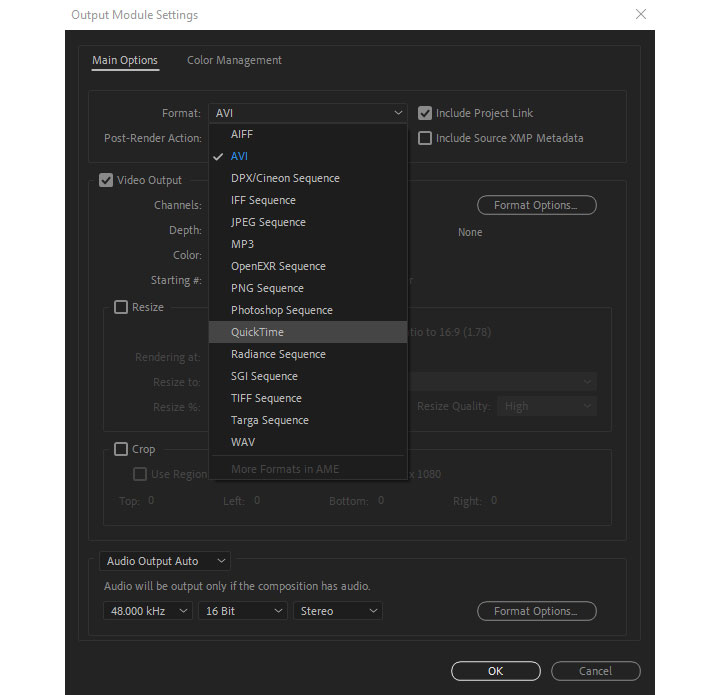Viewport: 720px width, 695px height.
Task: Open the Audio Output Auto dropdown
Action: [166, 561]
